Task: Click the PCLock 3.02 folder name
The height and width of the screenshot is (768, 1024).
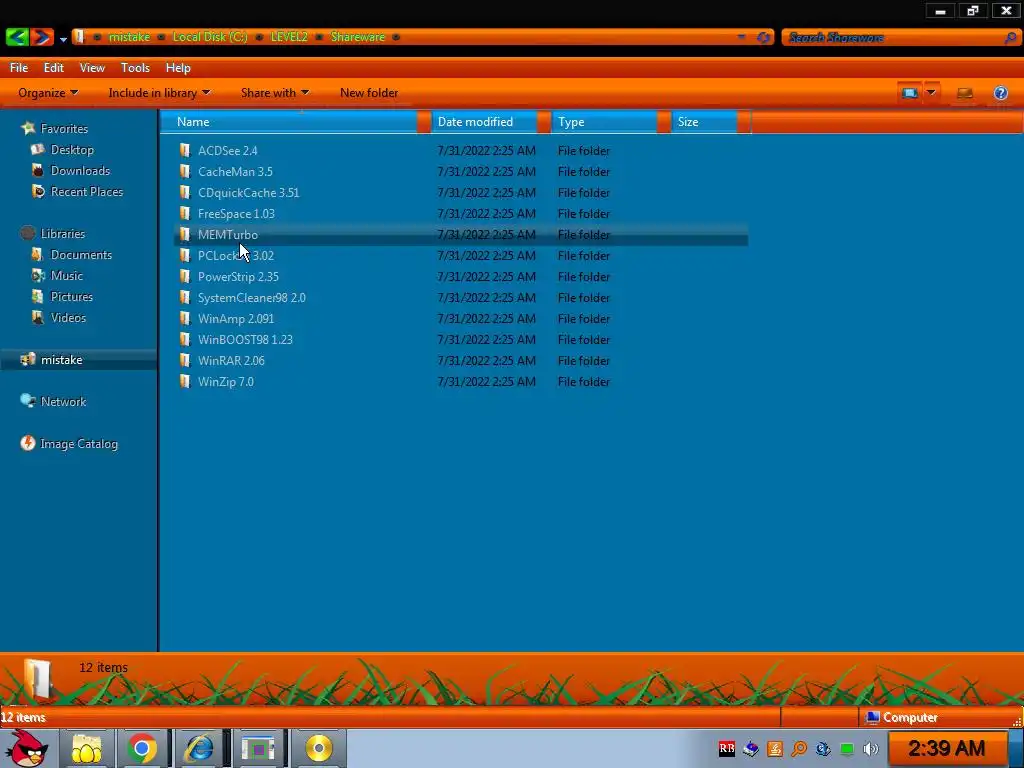Action: (236, 255)
